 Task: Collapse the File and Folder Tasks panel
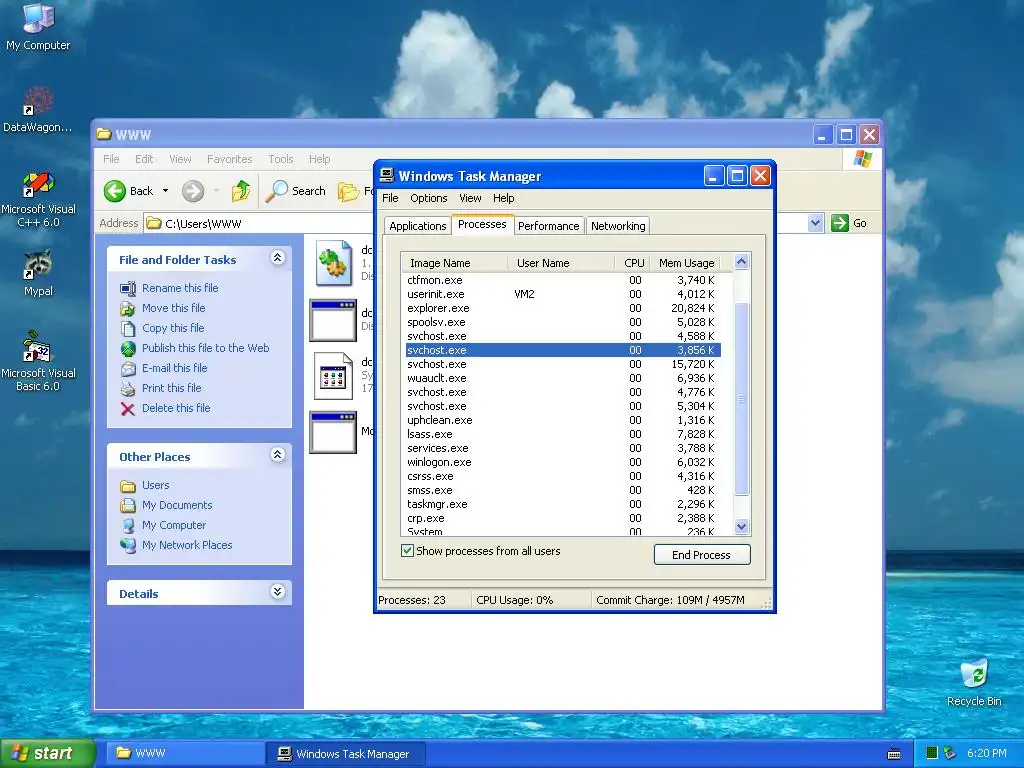pyautogui.click(x=278, y=258)
